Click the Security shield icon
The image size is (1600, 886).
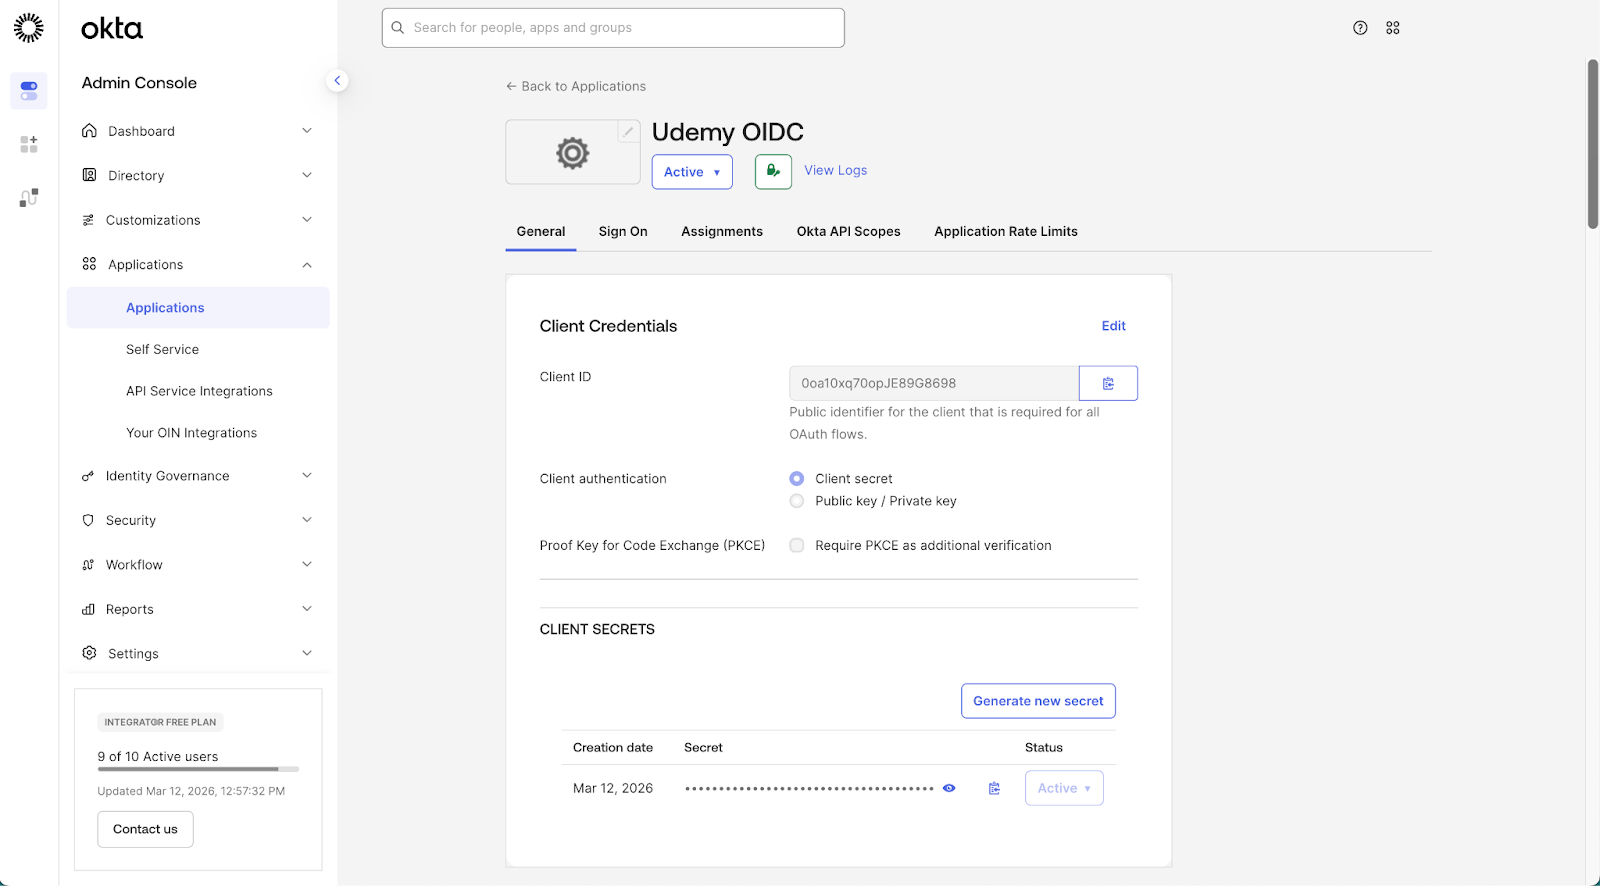tap(88, 520)
